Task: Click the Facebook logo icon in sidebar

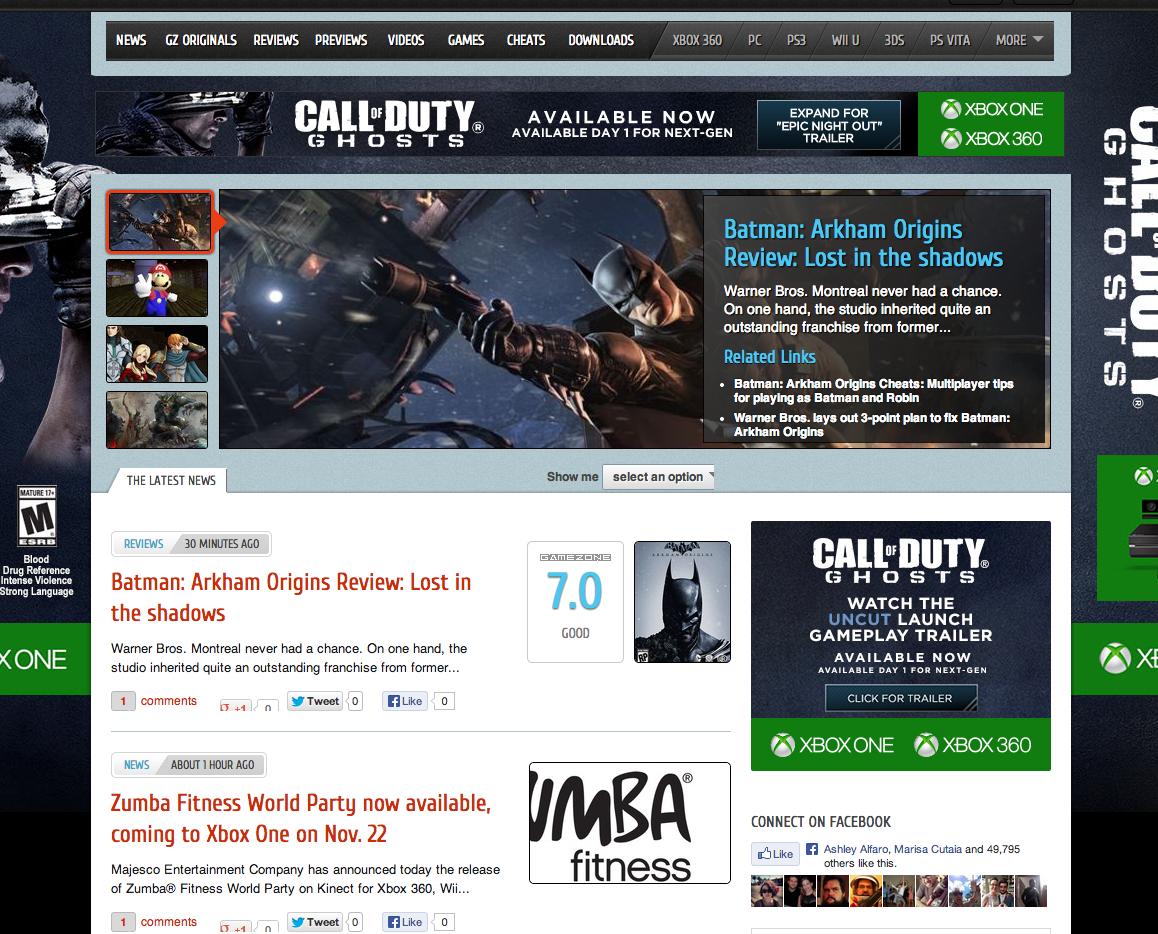Action: [812, 849]
